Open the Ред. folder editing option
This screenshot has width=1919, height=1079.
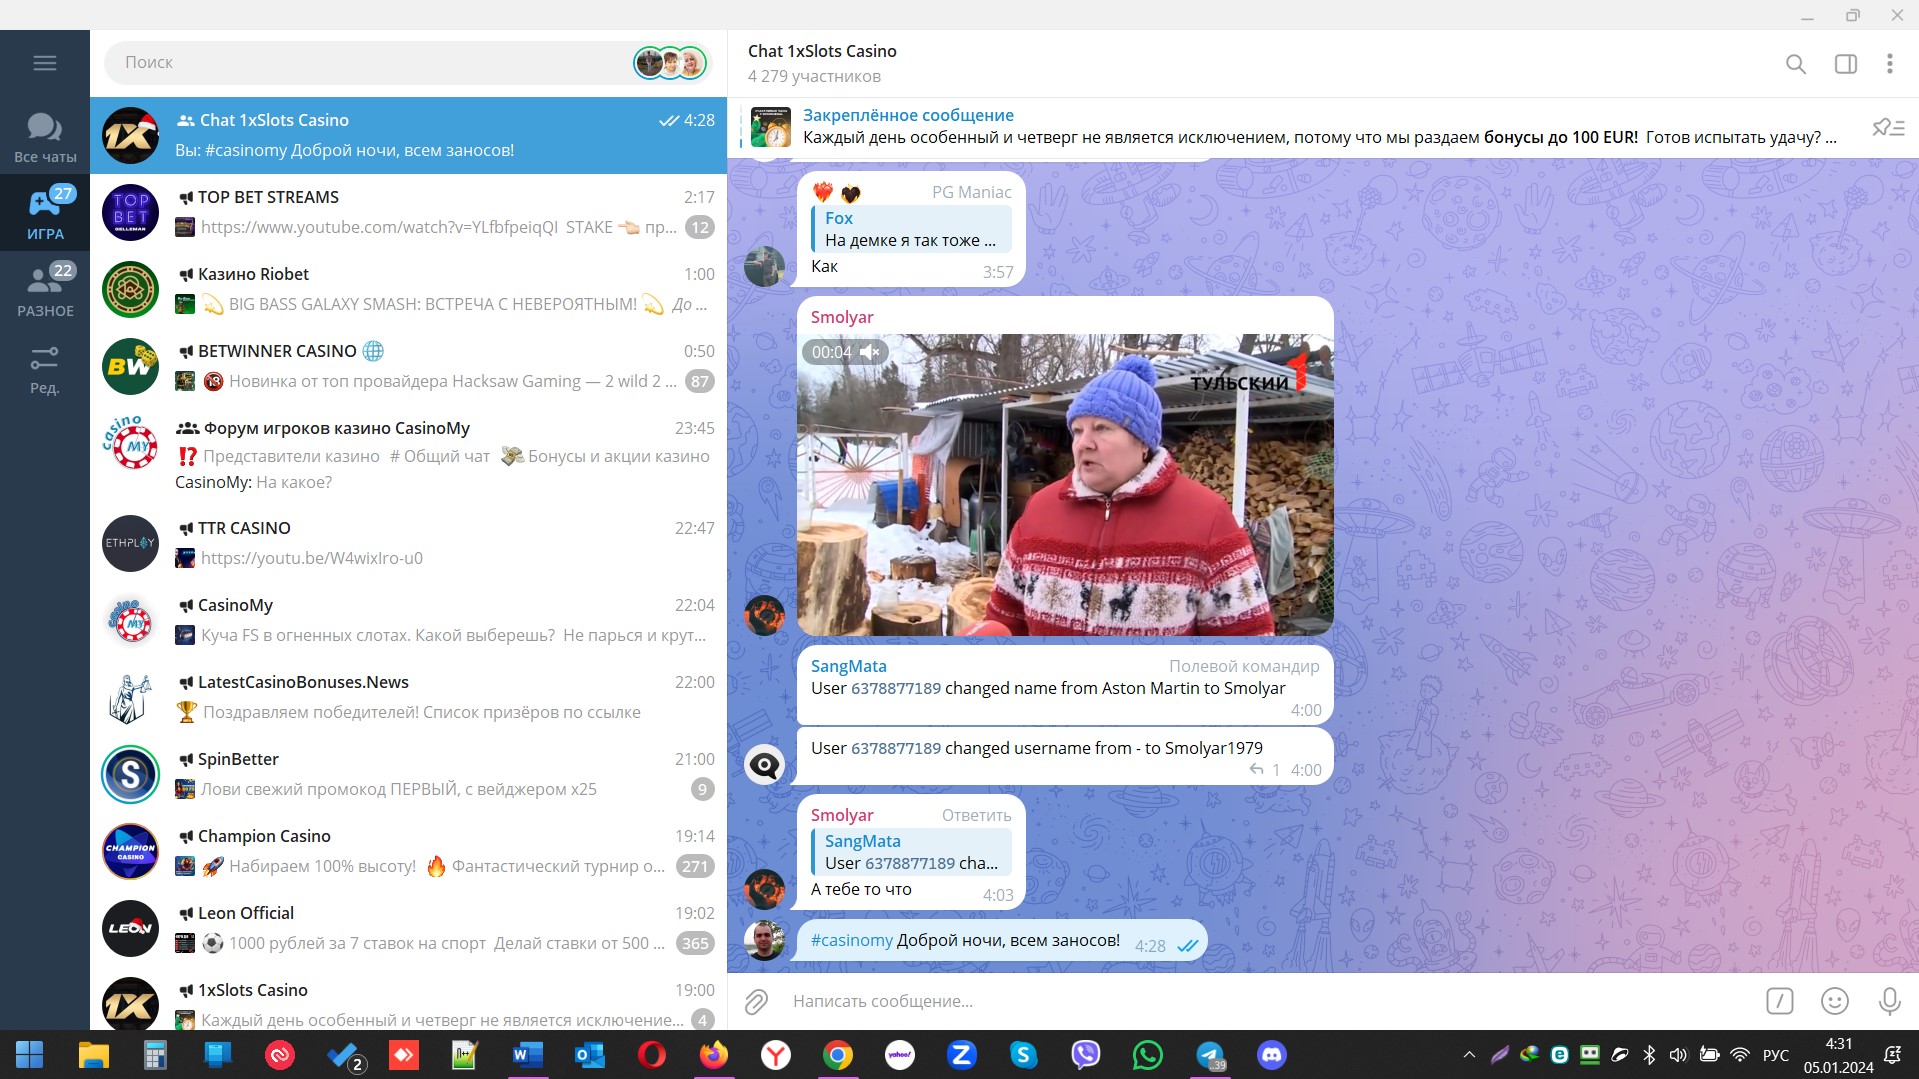click(x=45, y=370)
